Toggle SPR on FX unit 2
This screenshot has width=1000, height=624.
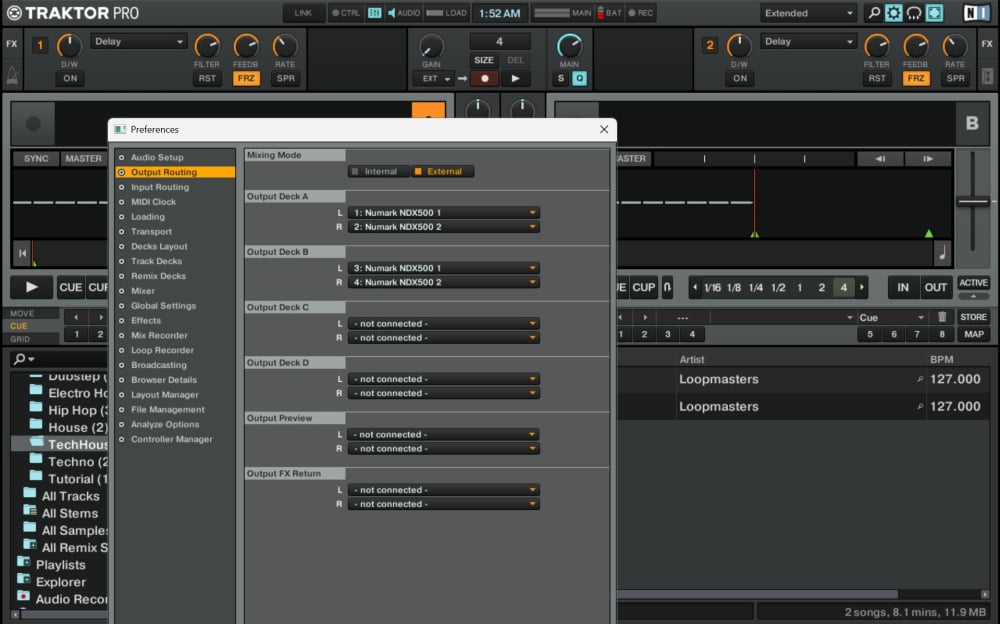pyautogui.click(x=955, y=78)
